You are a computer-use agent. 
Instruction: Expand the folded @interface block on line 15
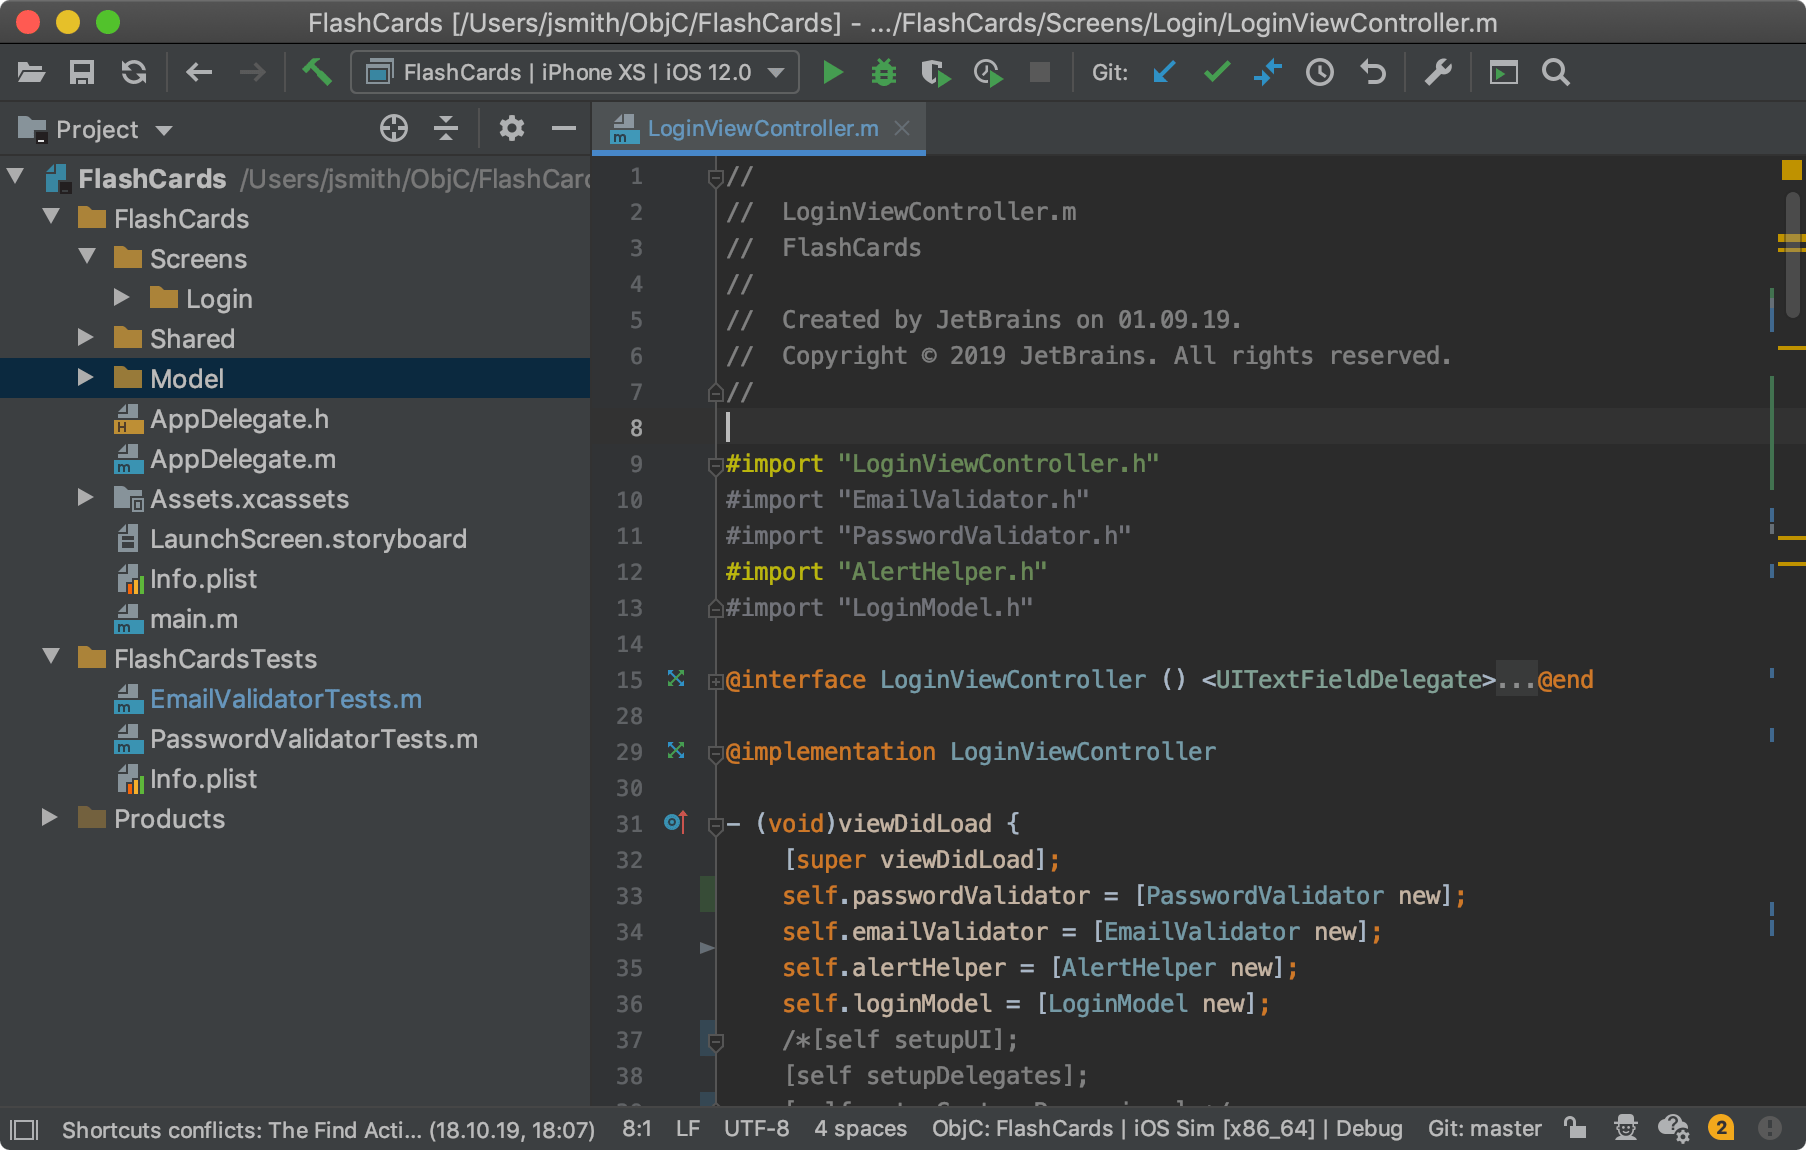pyautogui.click(x=715, y=682)
